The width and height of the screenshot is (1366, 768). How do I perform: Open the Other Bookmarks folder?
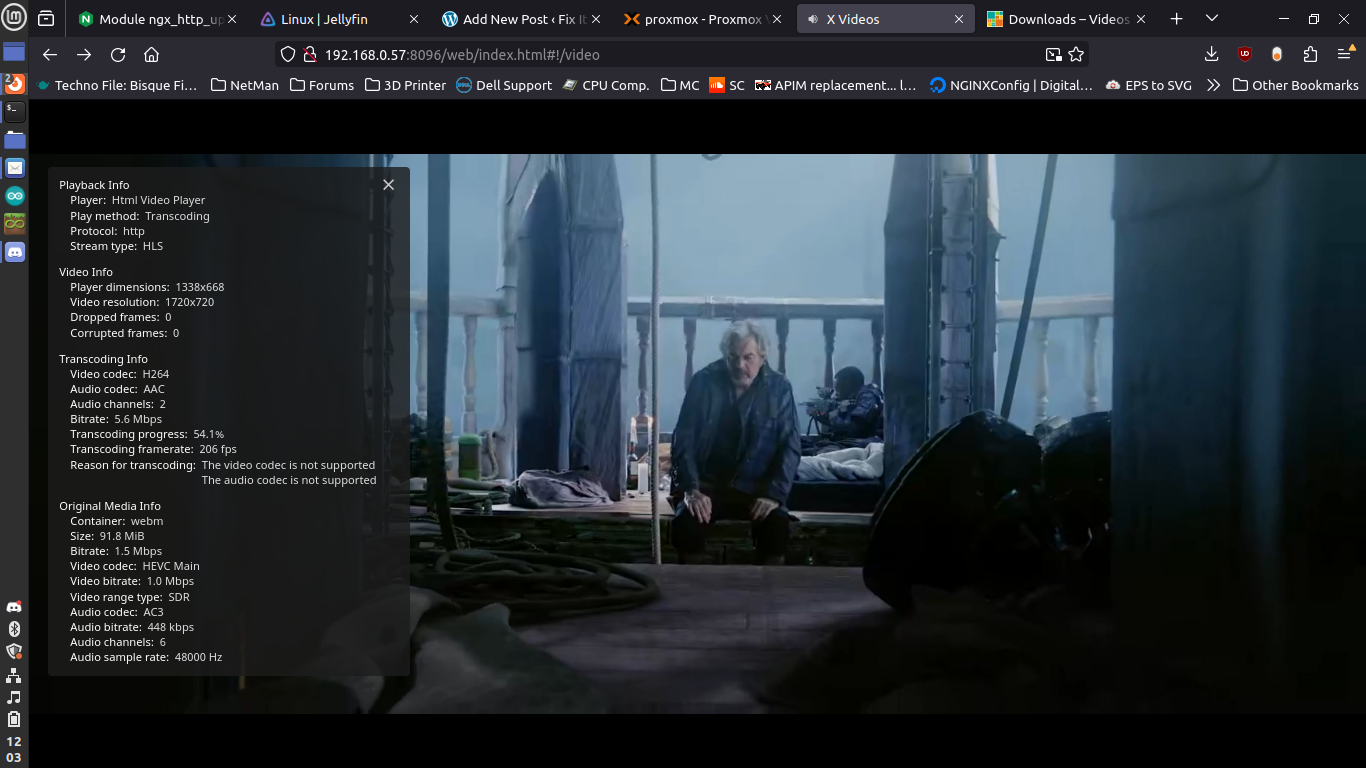[1295, 85]
